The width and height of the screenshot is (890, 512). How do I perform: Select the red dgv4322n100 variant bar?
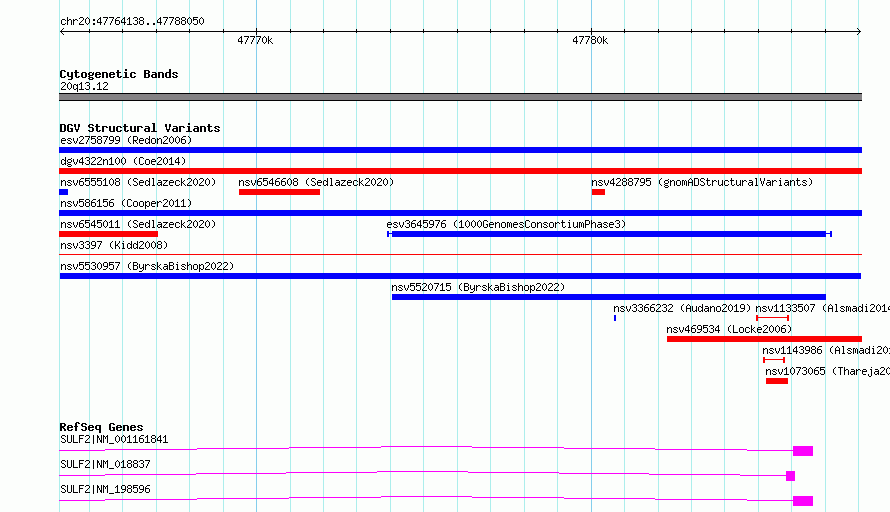(460, 171)
